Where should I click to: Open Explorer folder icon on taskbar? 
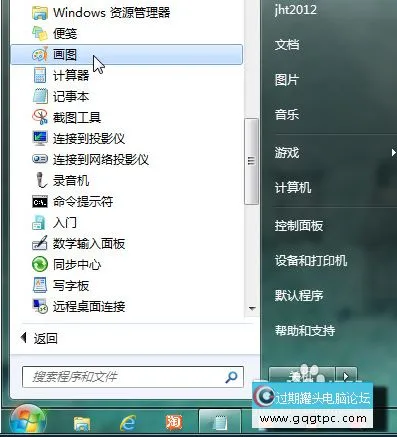[x=82, y=423]
